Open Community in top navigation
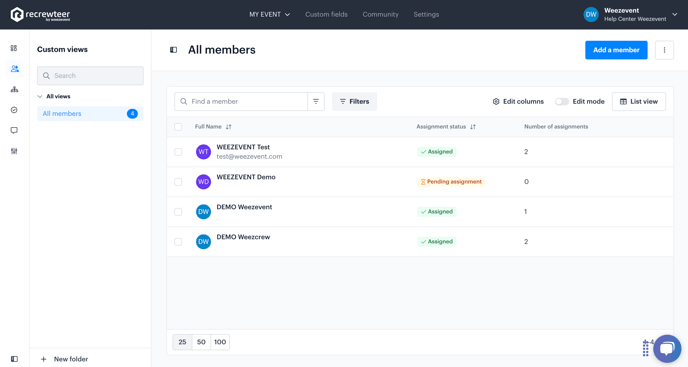688x367 pixels. click(x=380, y=14)
